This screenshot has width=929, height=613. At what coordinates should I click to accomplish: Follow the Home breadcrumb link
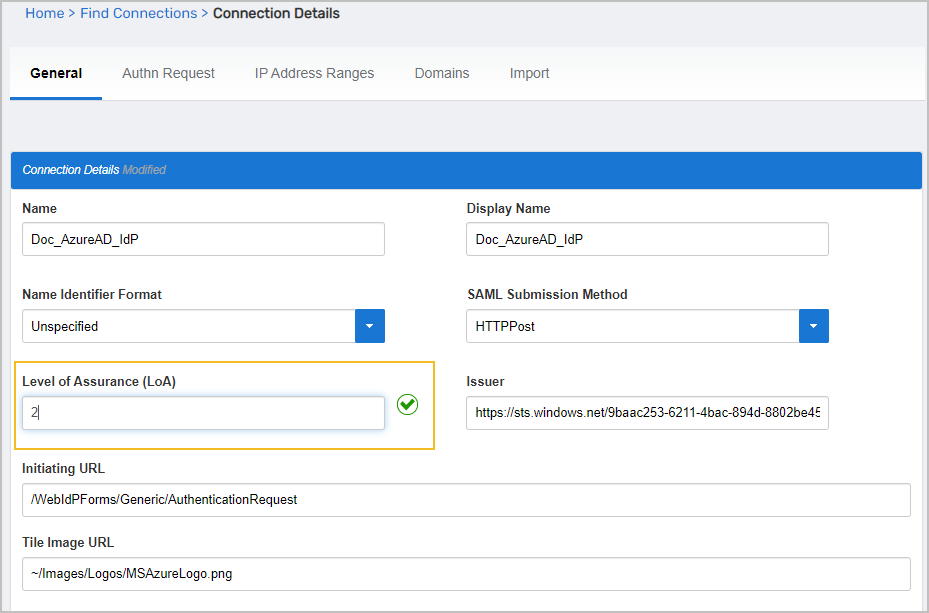(x=44, y=13)
